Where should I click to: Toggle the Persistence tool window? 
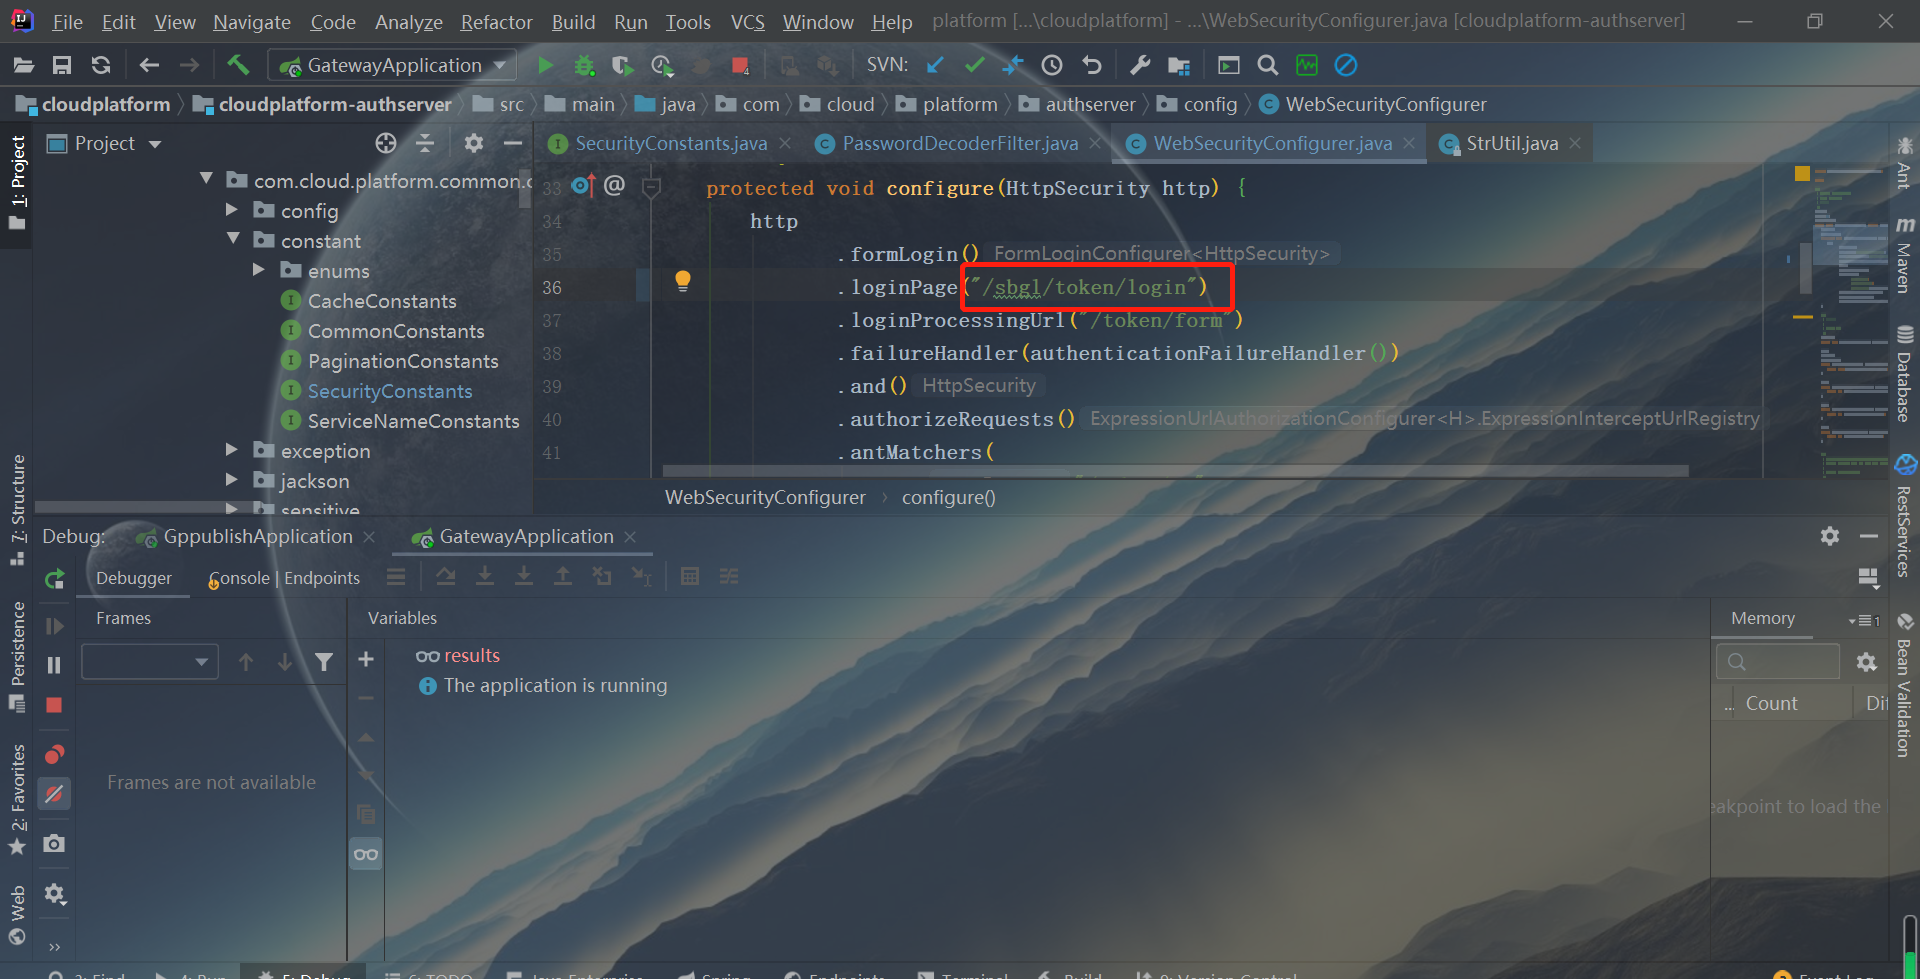tap(17, 656)
